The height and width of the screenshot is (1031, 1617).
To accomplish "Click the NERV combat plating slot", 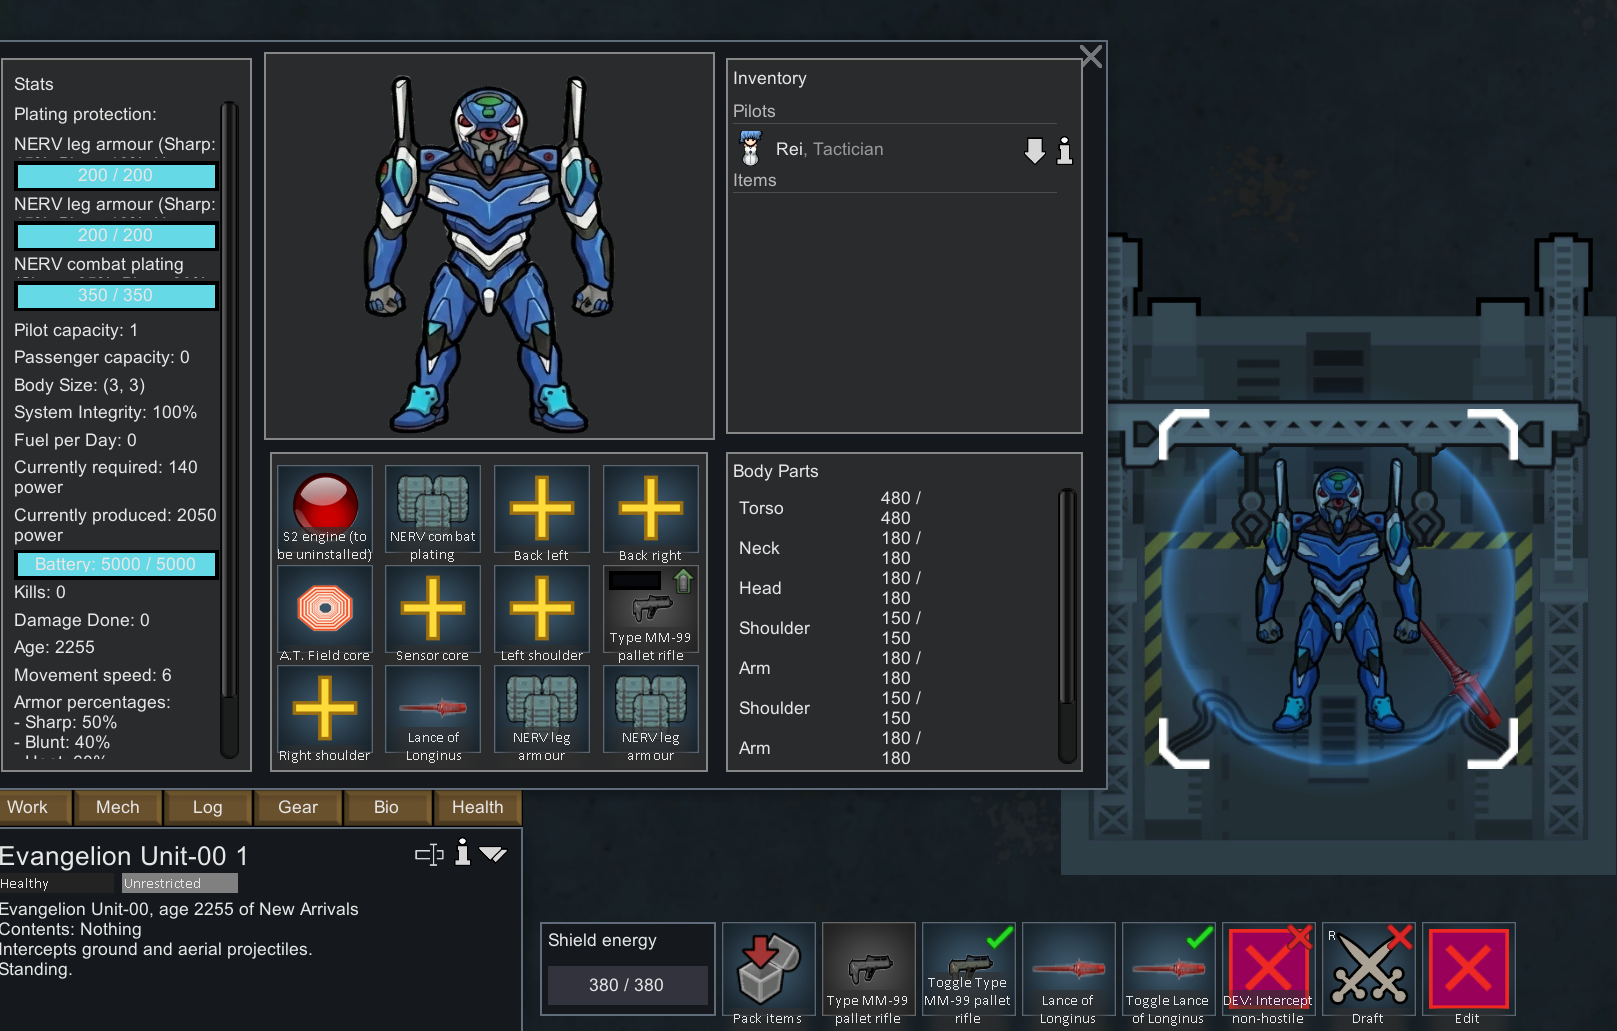I will coord(433,513).
